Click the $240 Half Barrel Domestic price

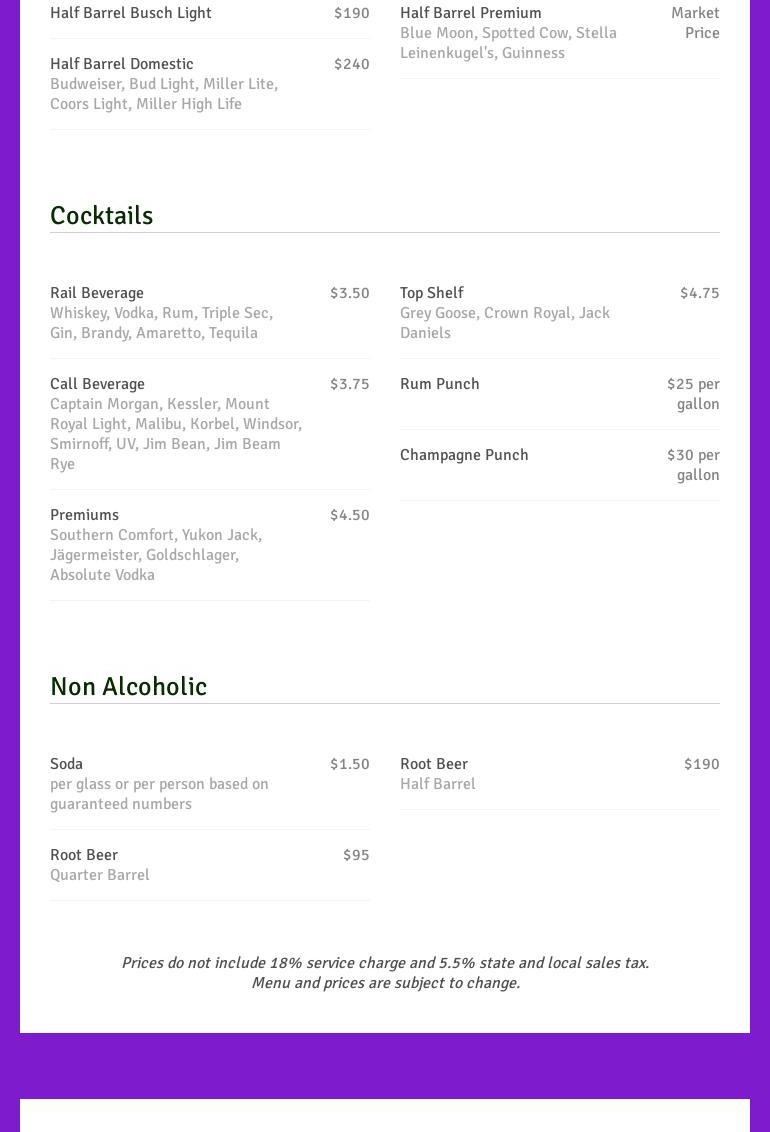click(x=351, y=64)
